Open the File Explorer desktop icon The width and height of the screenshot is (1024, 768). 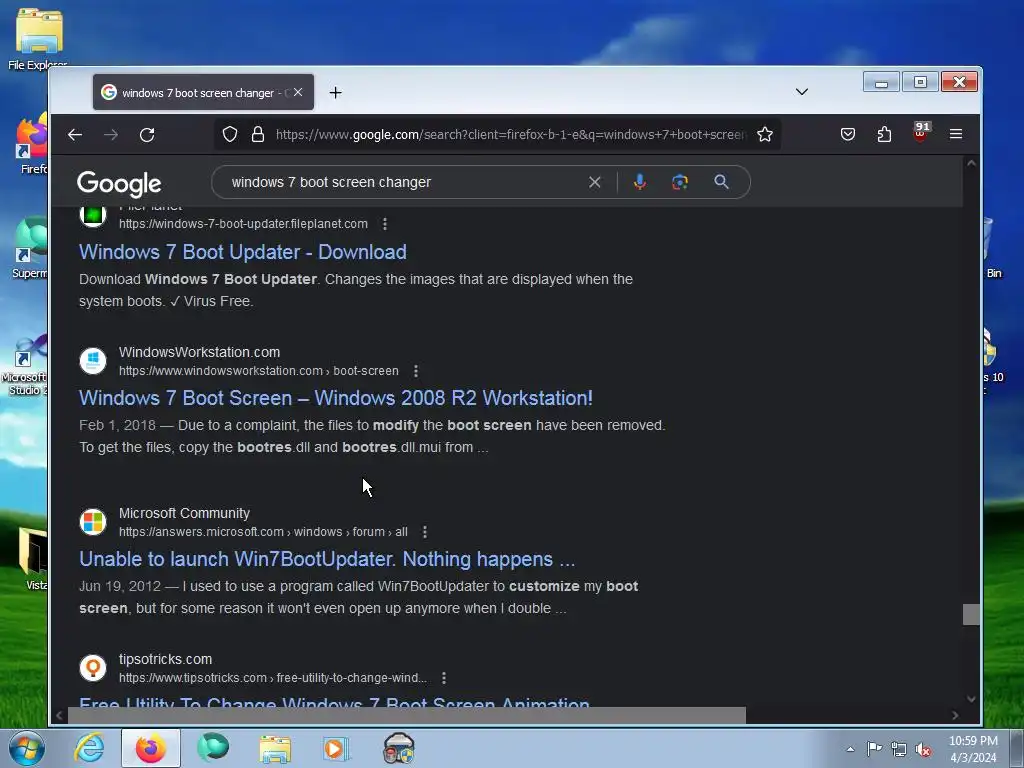[39, 39]
